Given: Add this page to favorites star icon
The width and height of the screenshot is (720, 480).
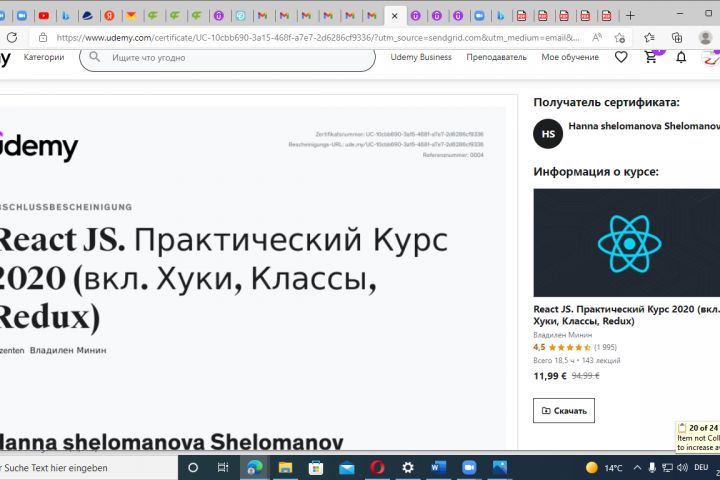Looking at the screenshot, I should coord(620,37).
